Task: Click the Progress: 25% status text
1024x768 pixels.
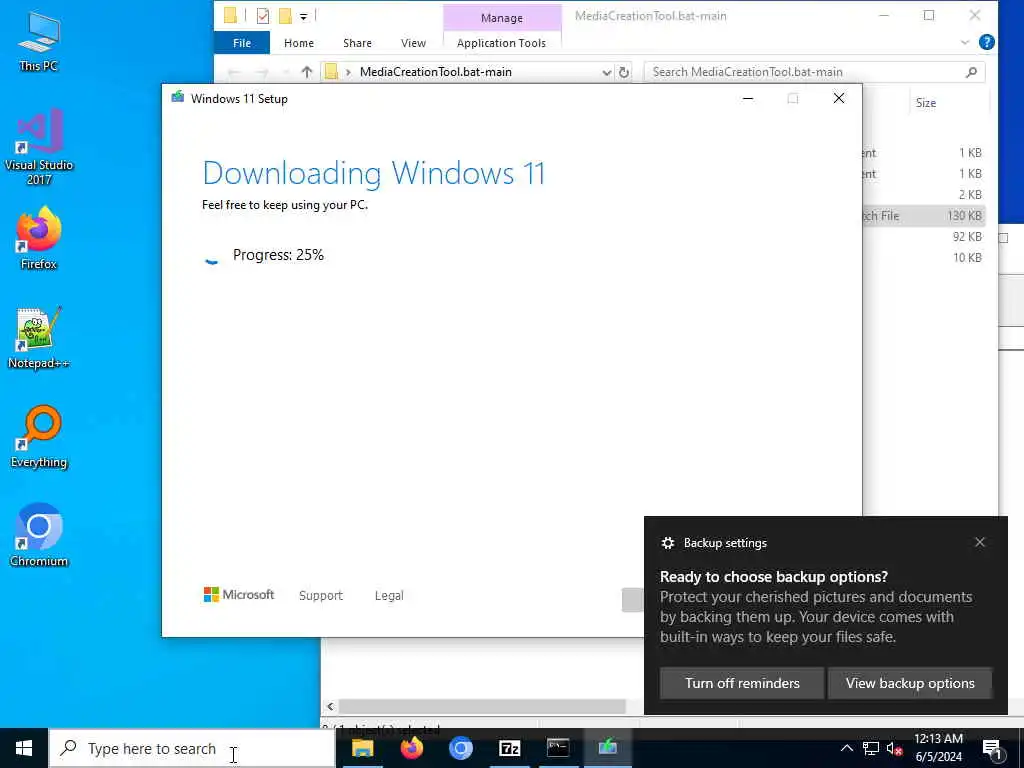Action: pos(278,255)
